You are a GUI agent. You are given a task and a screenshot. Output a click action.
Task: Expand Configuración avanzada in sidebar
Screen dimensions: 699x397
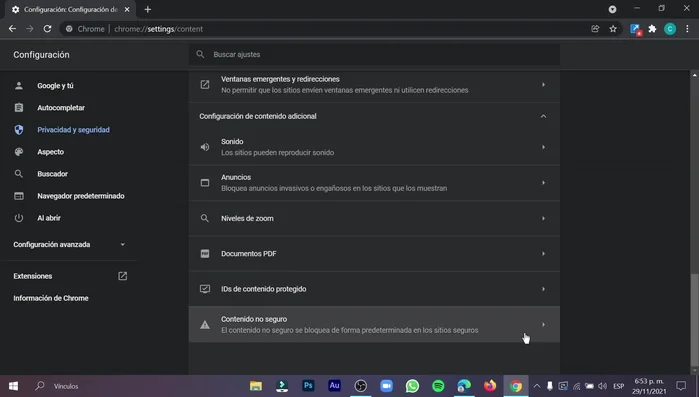tap(69, 244)
